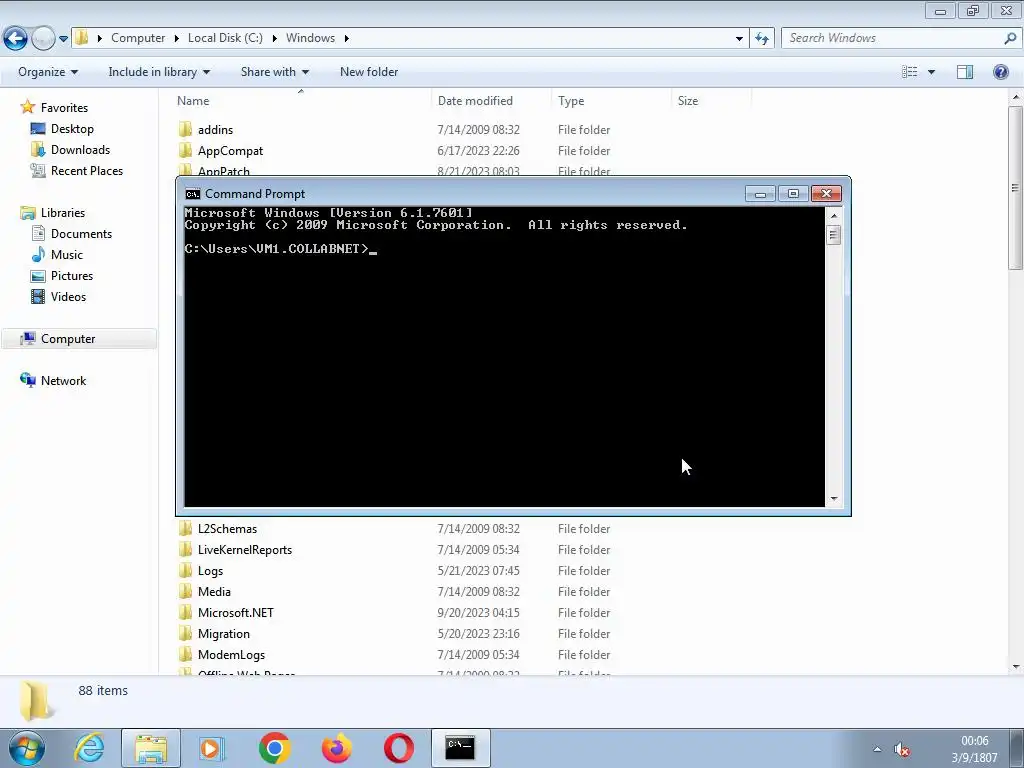Show the preview pane
Screen dimensions: 1024x768
click(x=965, y=72)
